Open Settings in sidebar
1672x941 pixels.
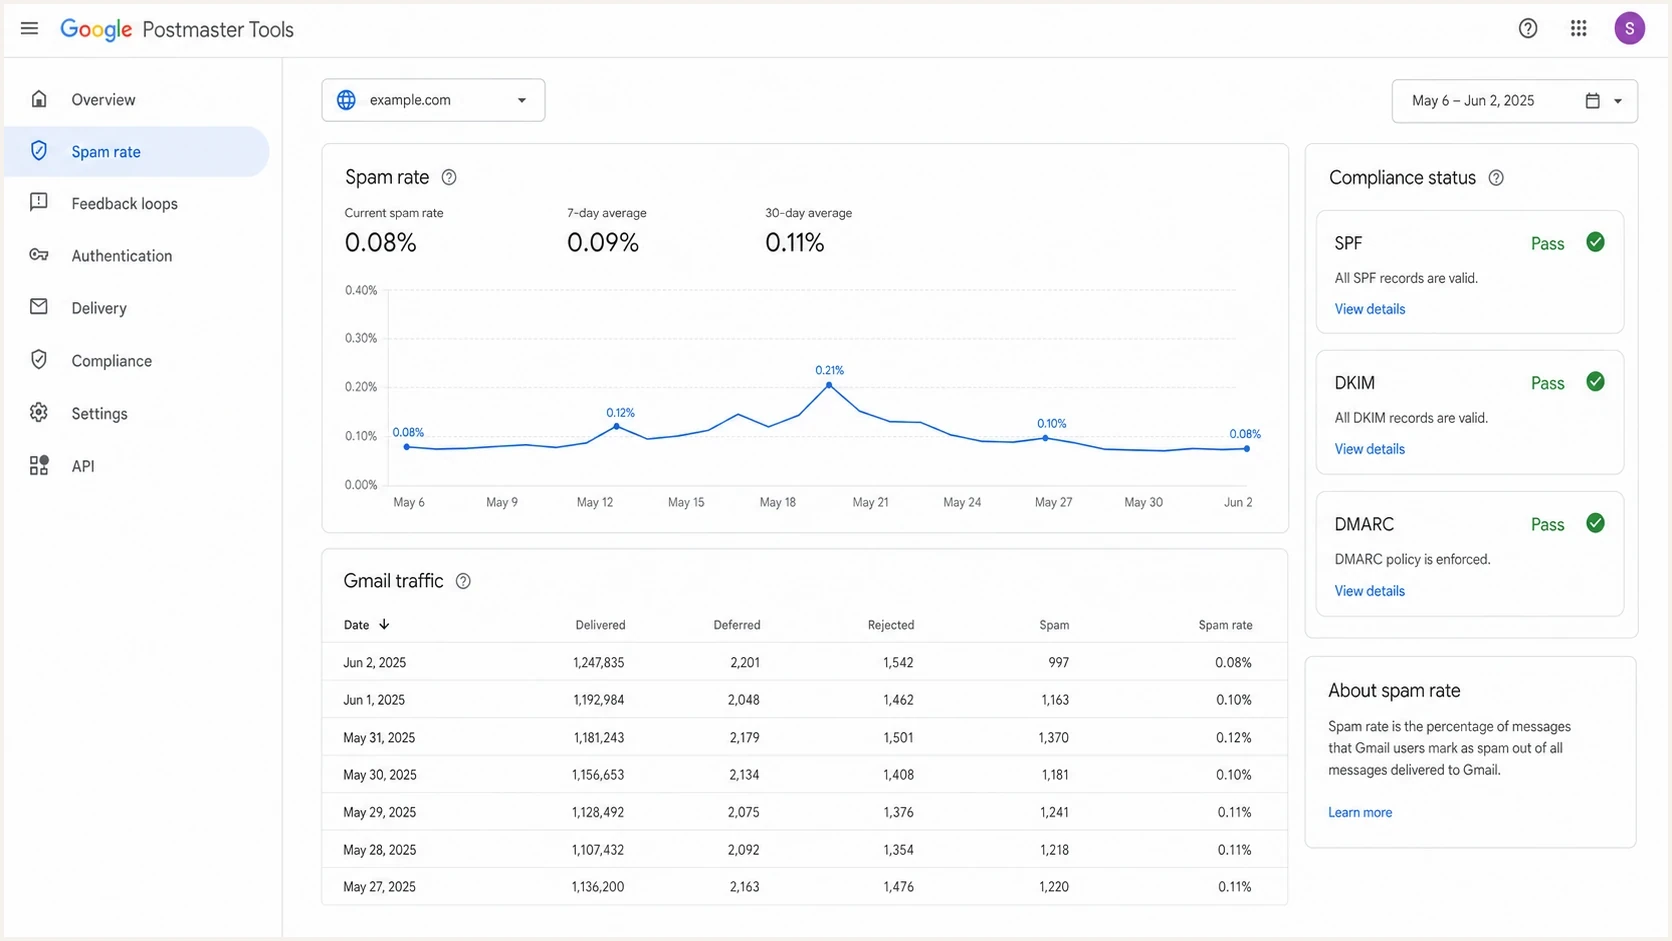136,413
